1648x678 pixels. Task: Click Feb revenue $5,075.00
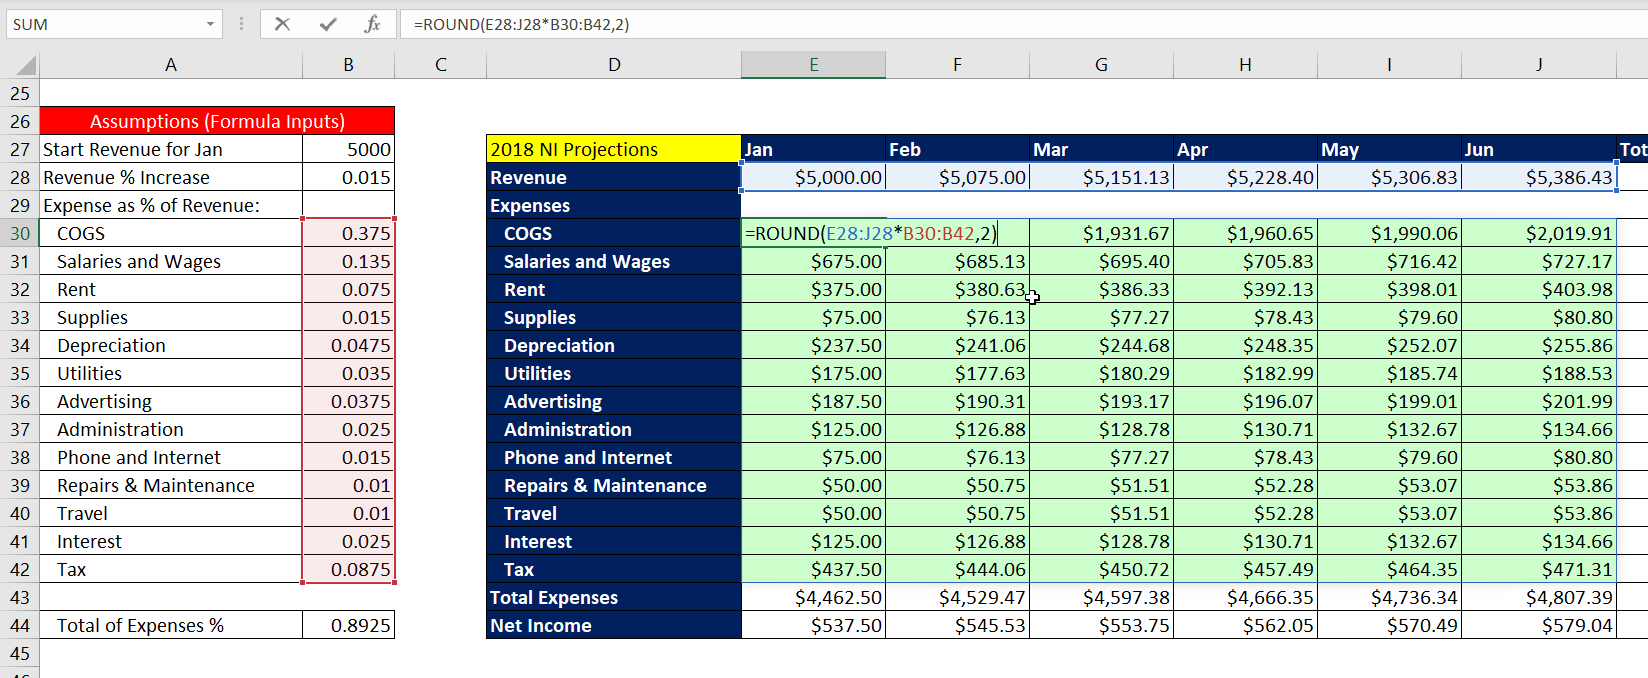[957, 177]
